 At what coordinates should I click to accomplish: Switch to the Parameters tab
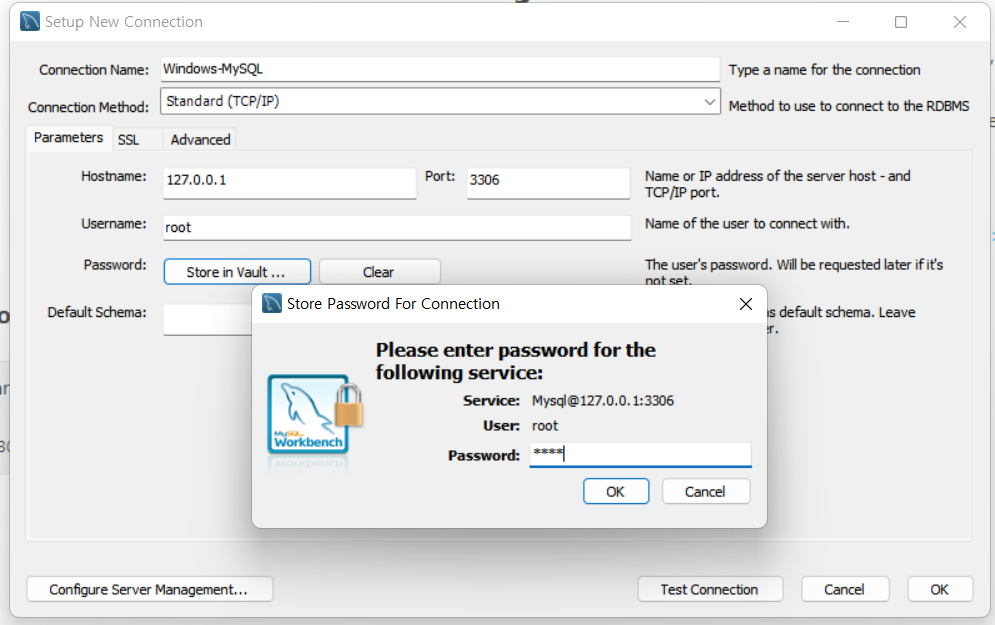coord(69,138)
